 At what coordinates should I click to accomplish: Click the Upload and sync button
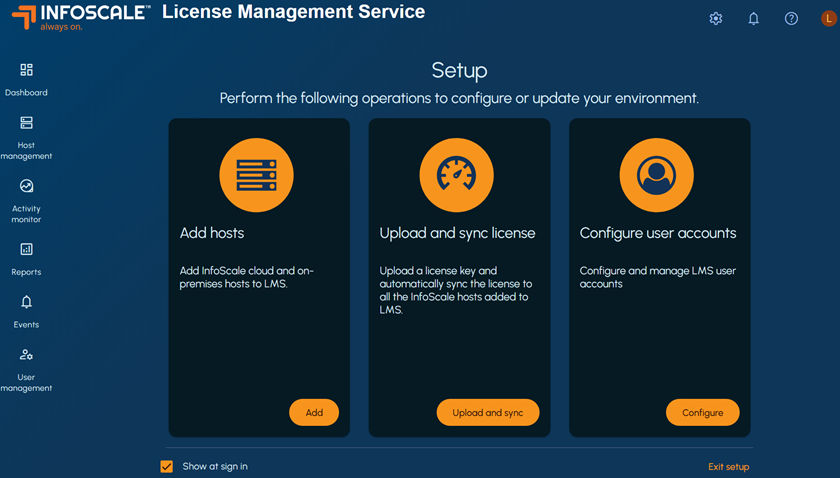[x=488, y=412]
